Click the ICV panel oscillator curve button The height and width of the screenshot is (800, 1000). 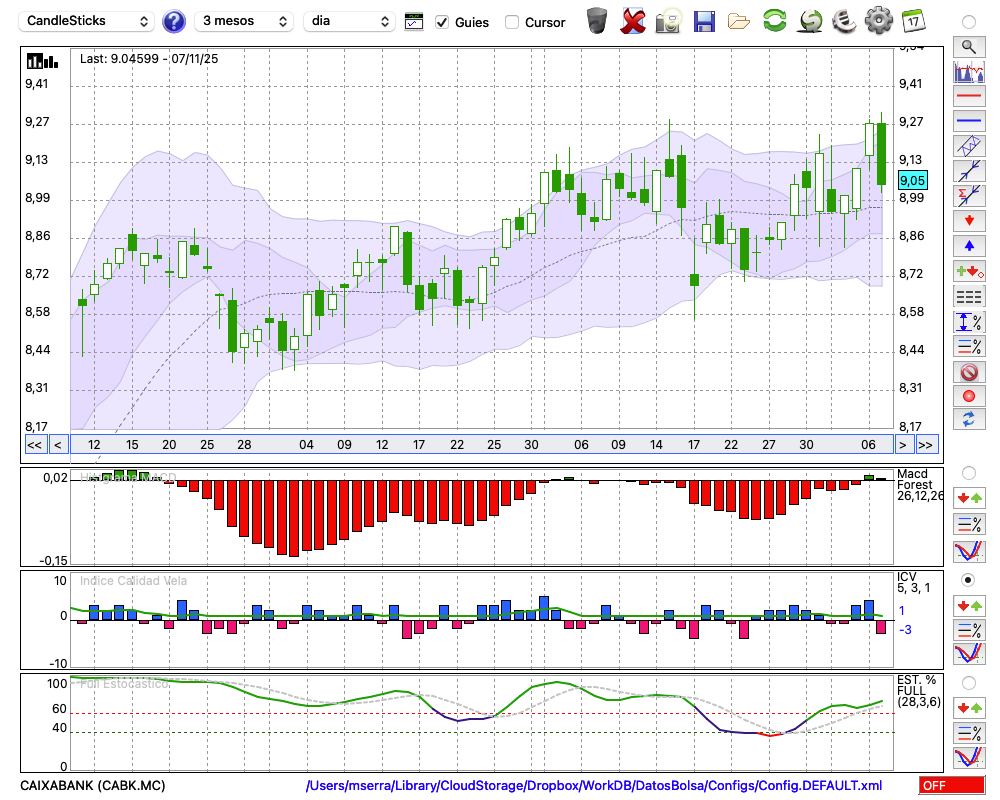(969, 653)
